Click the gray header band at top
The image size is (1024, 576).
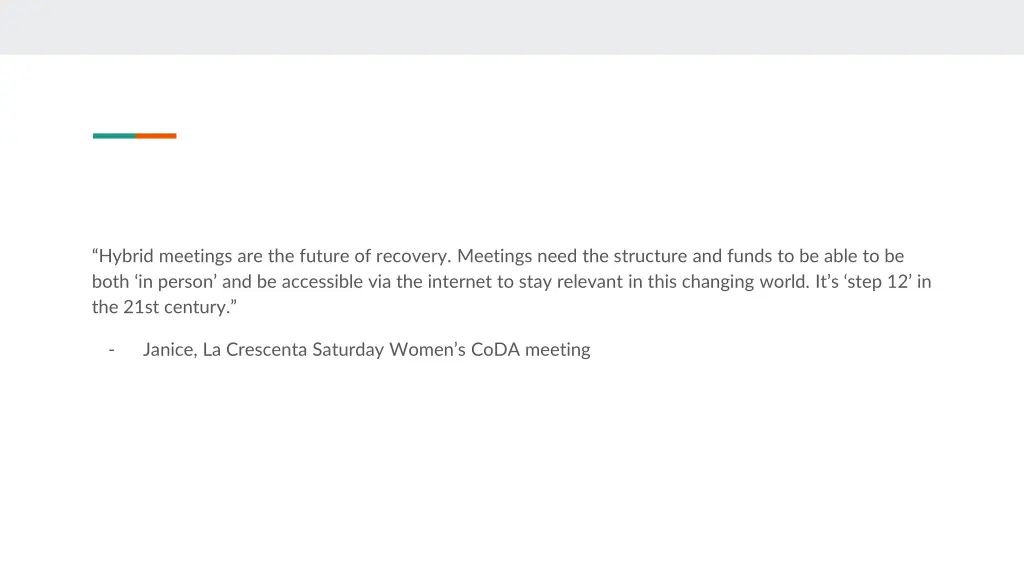[x=512, y=27]
